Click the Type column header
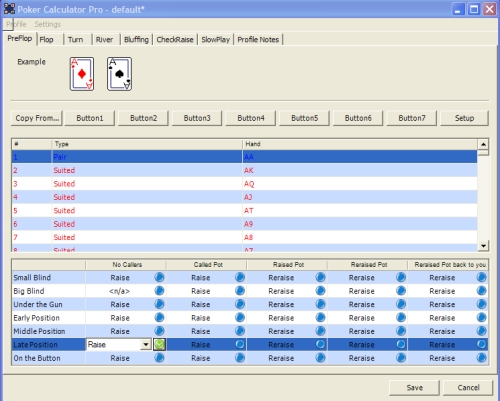This screenshot has height=401, width=500. (147, 144)
